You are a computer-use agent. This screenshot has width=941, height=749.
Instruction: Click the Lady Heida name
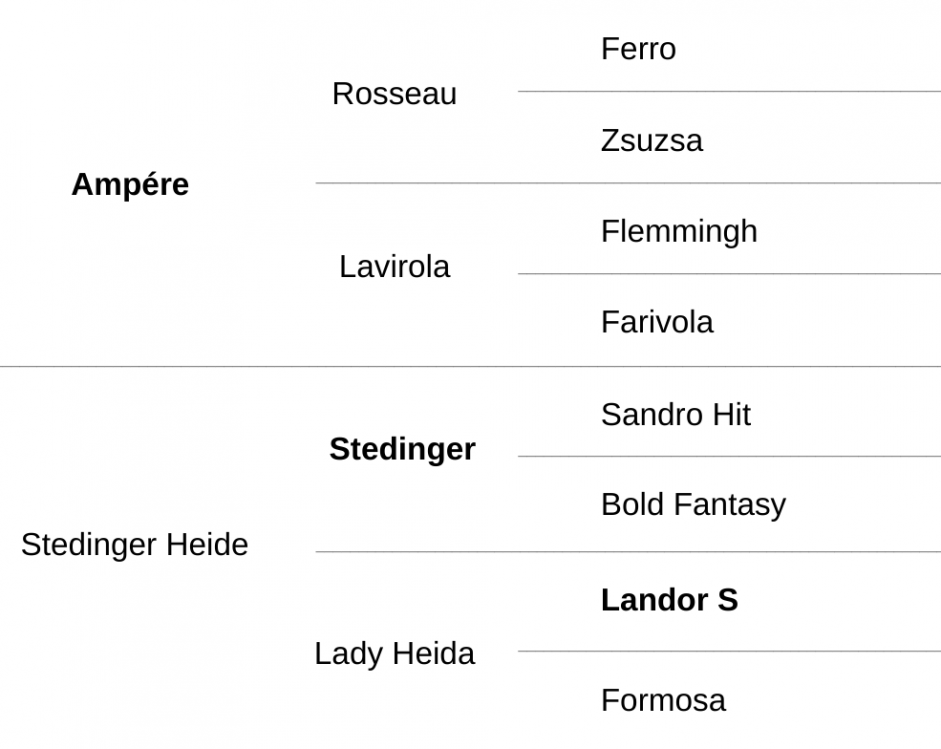pyautogui.click(x=394, y=654)
